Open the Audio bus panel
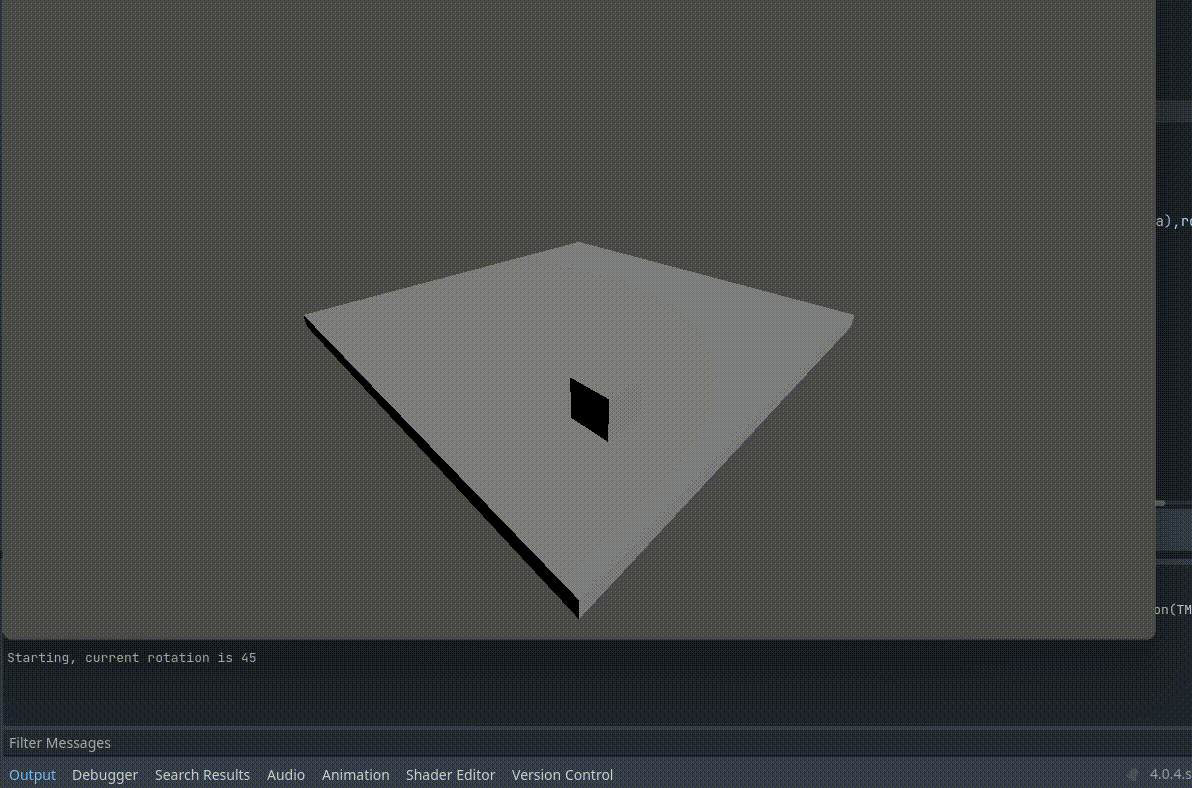 point(286,775)
